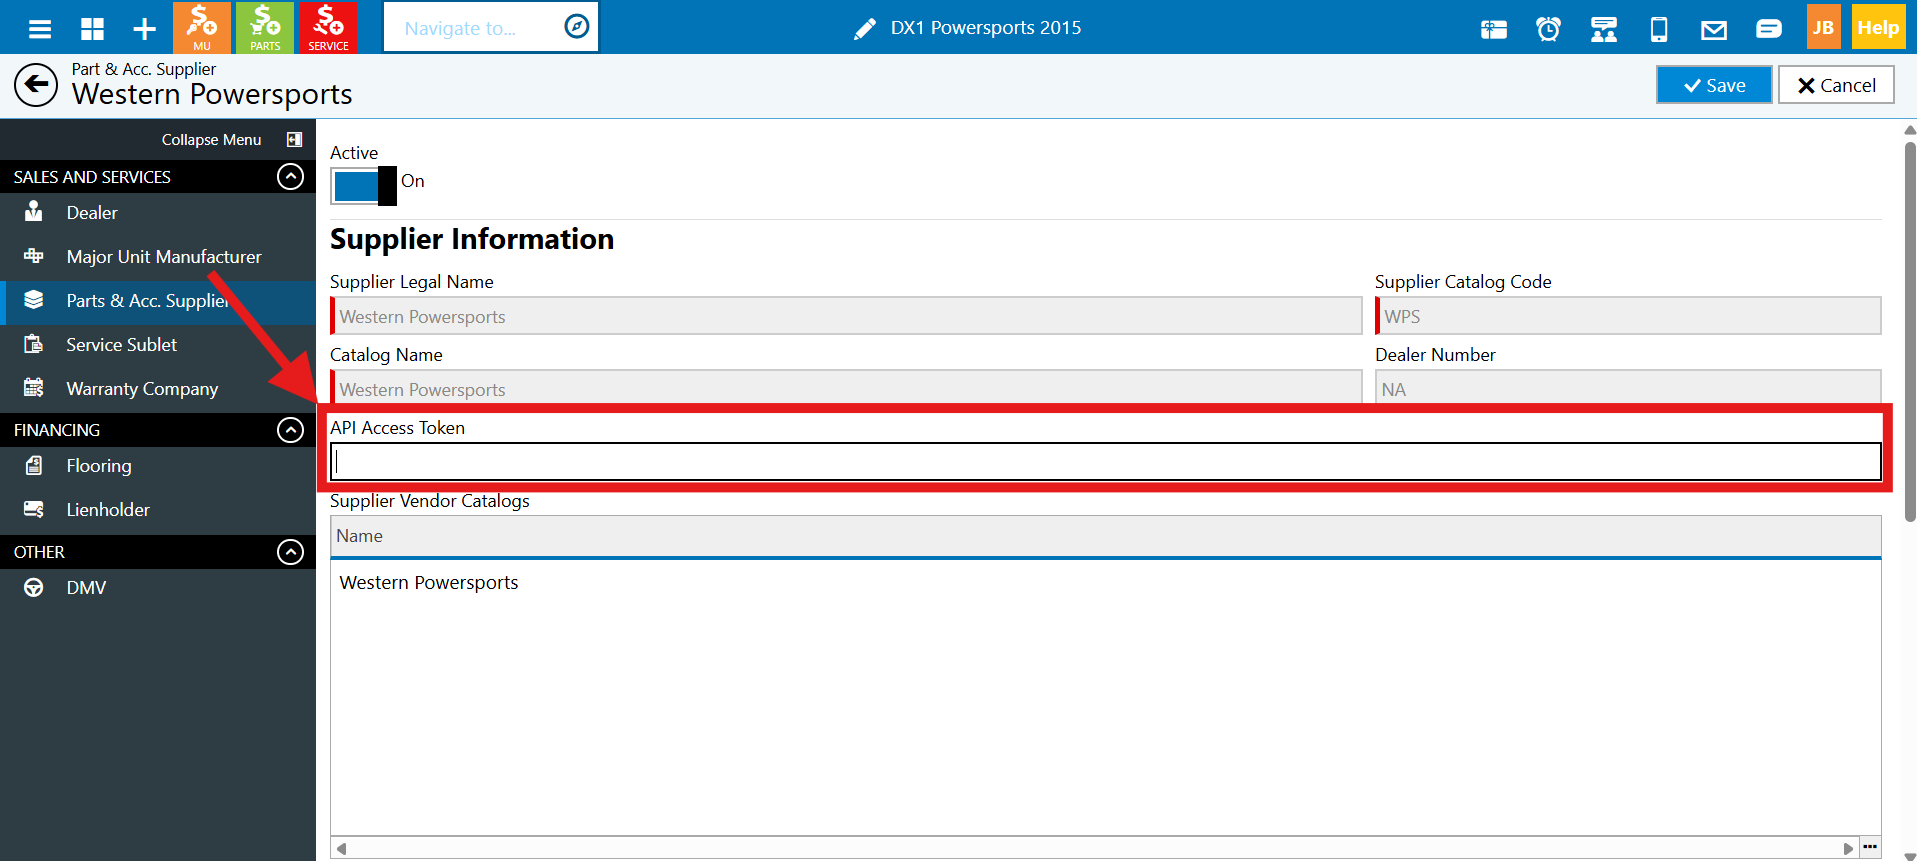This screenshot has height=861, width=1917.
Task: Select Lienholder menu item
Action: (158, 509)
